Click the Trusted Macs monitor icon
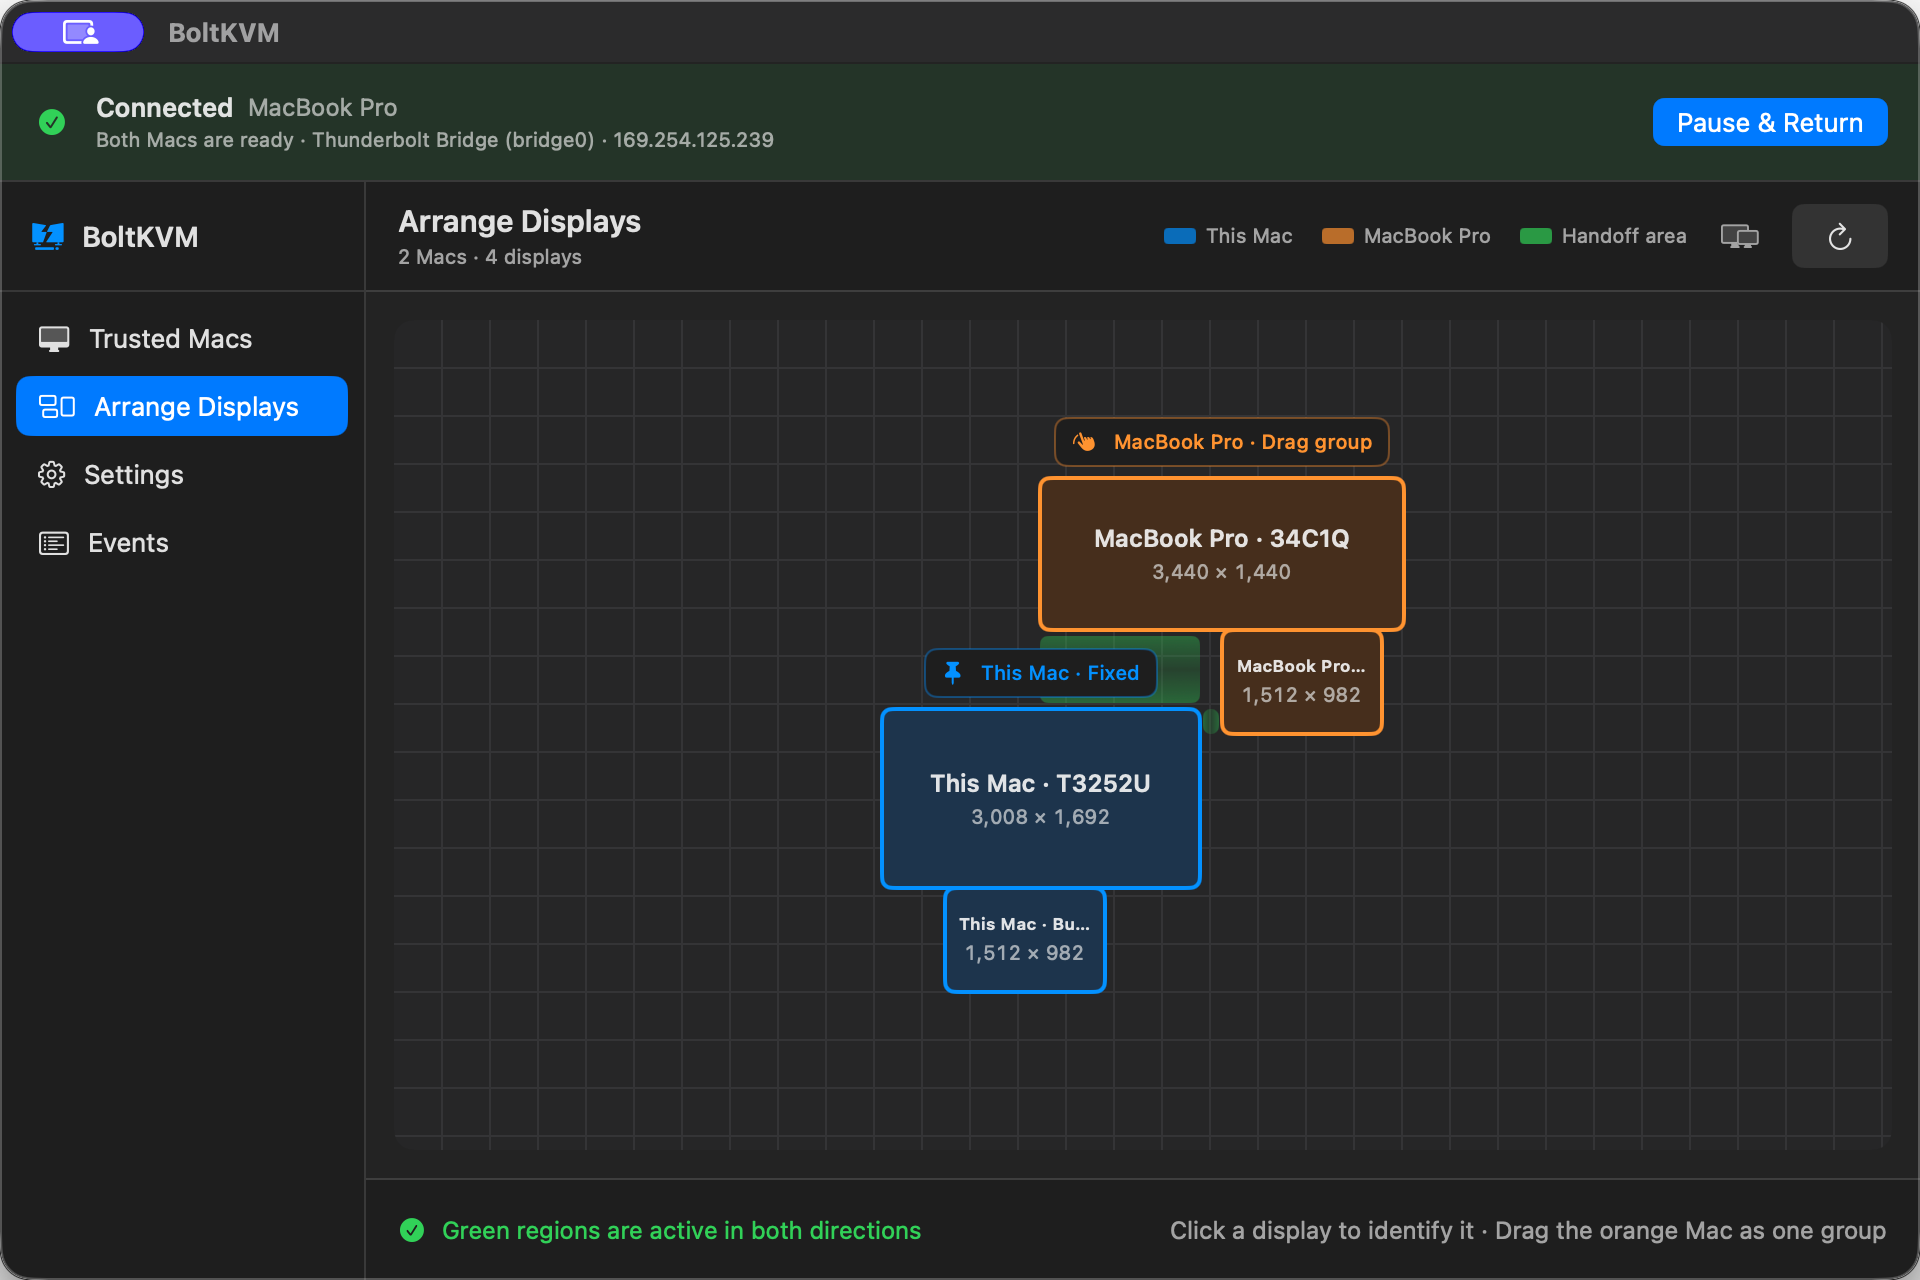The width and height of the screenshot is (1920, 1280). click(x=54, y=339)
